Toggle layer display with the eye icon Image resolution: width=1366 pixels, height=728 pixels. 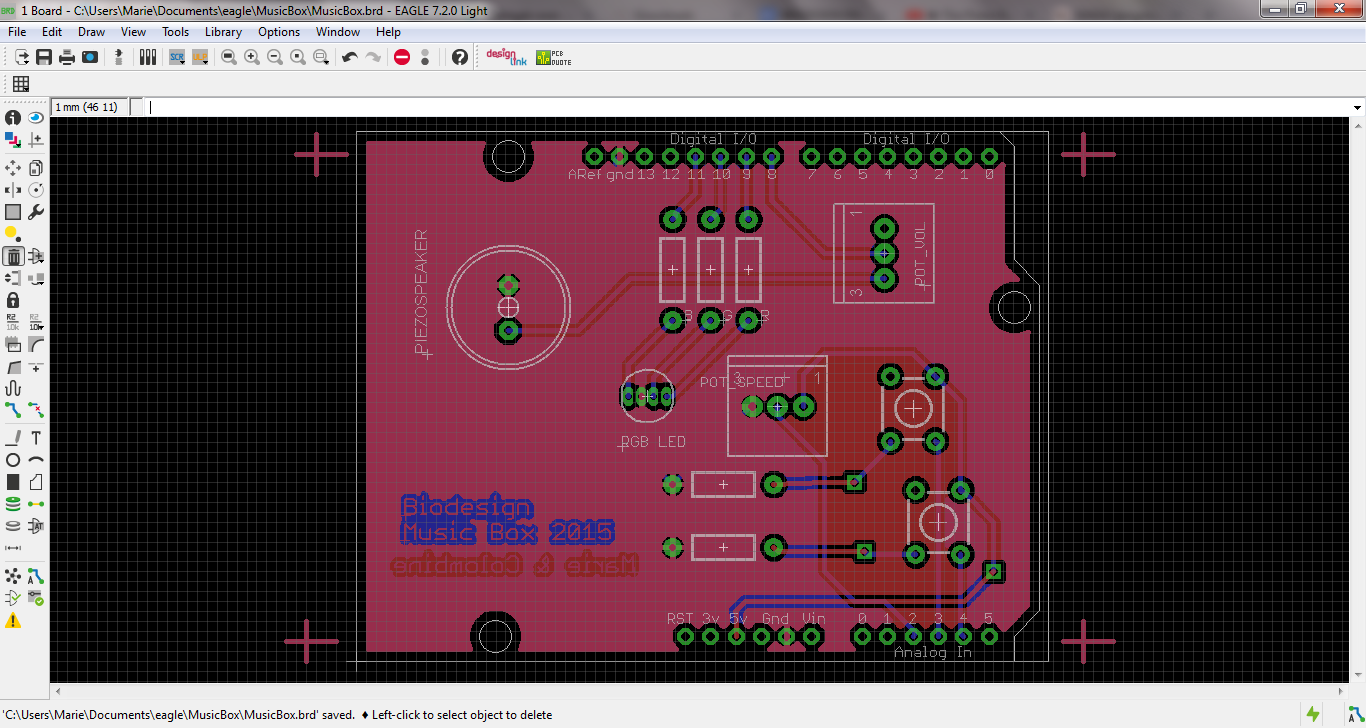point(36,118)
